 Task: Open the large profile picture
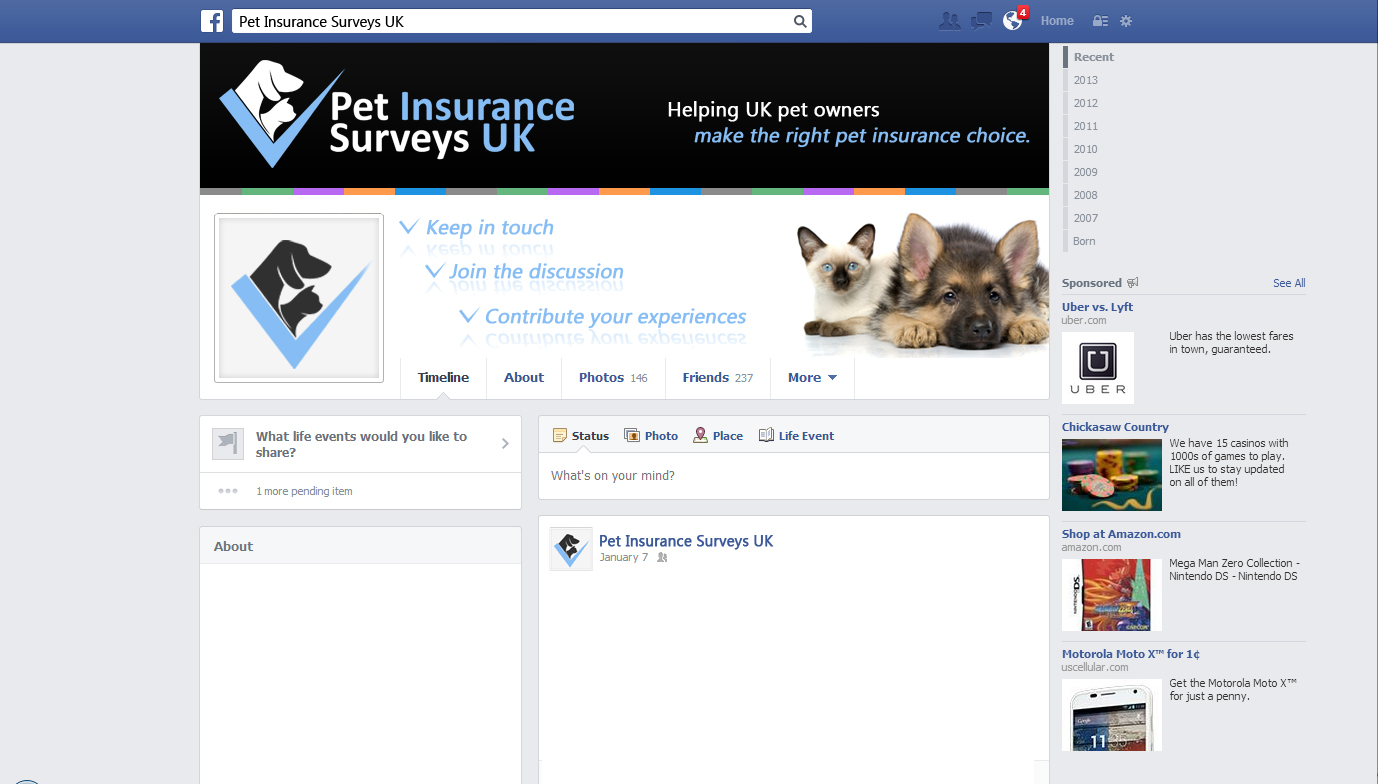tap(299, 298)
